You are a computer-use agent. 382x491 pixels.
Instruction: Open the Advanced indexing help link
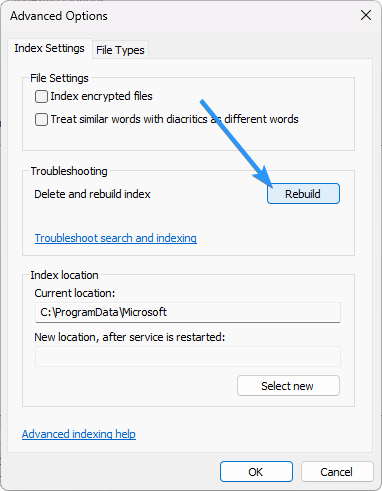tap(79, 434)
